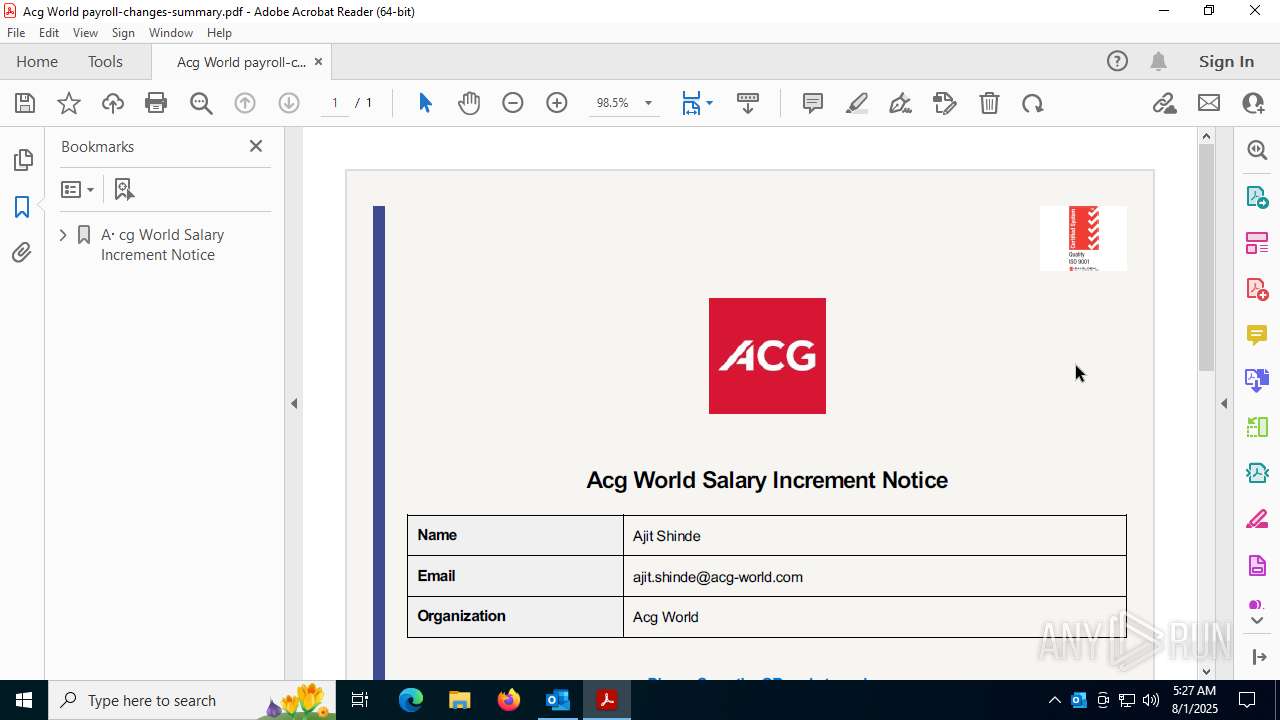
Task: Expand the Acg World Salary Increment Notice bookmark
Action: coord(63,235)
